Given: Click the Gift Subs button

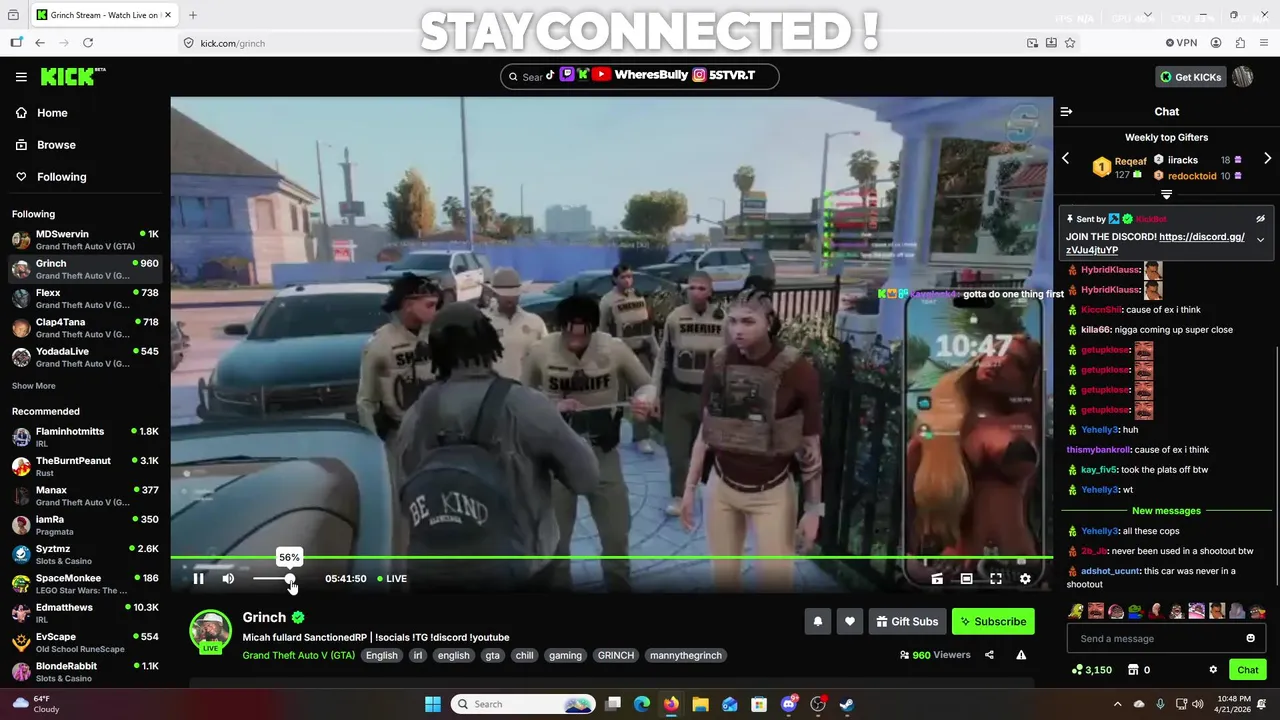Looking at the screenshot, I should 907,621.
